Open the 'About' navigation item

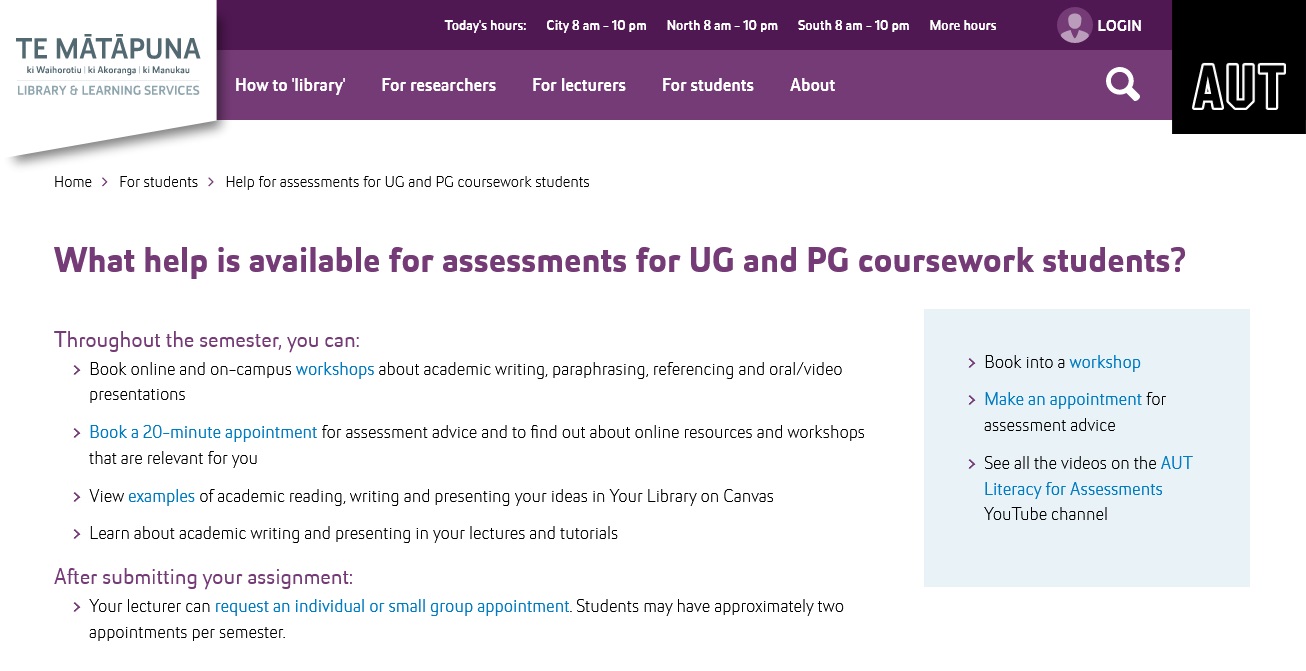click(x=812, y=85)
